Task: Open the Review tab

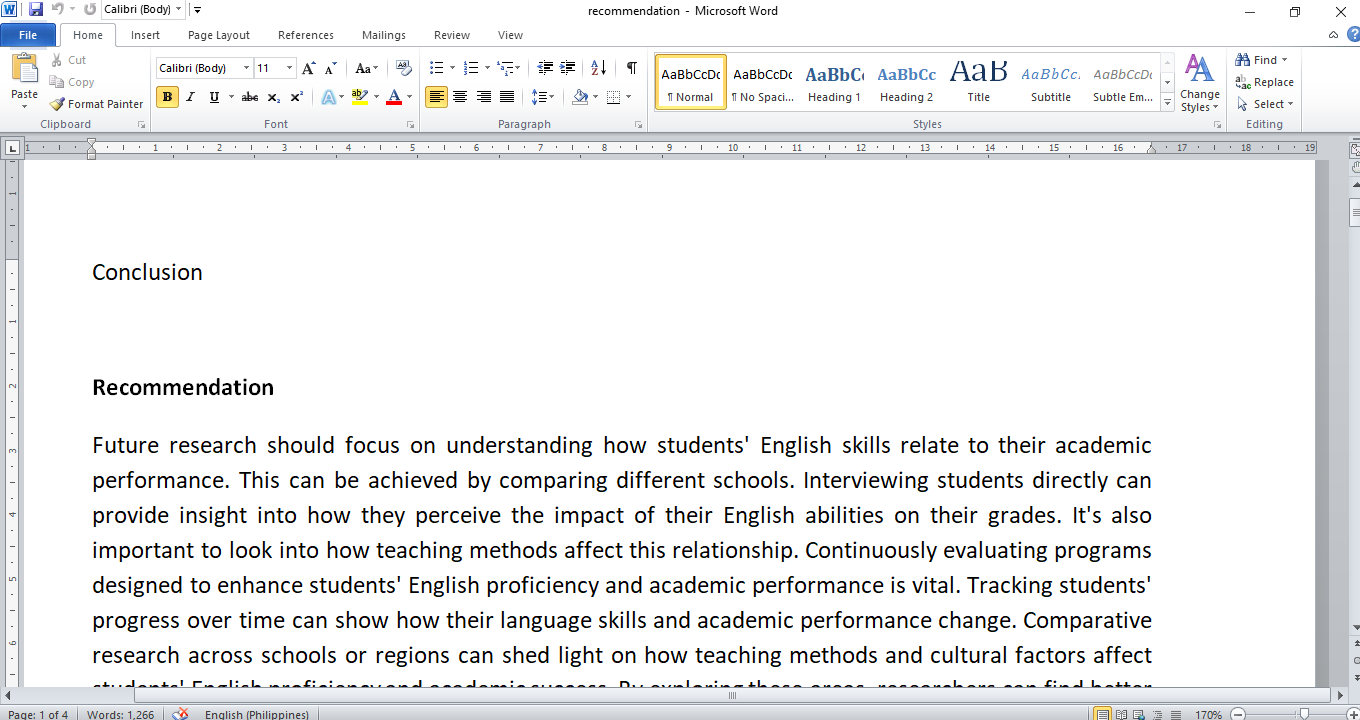Action: [452, 35]
